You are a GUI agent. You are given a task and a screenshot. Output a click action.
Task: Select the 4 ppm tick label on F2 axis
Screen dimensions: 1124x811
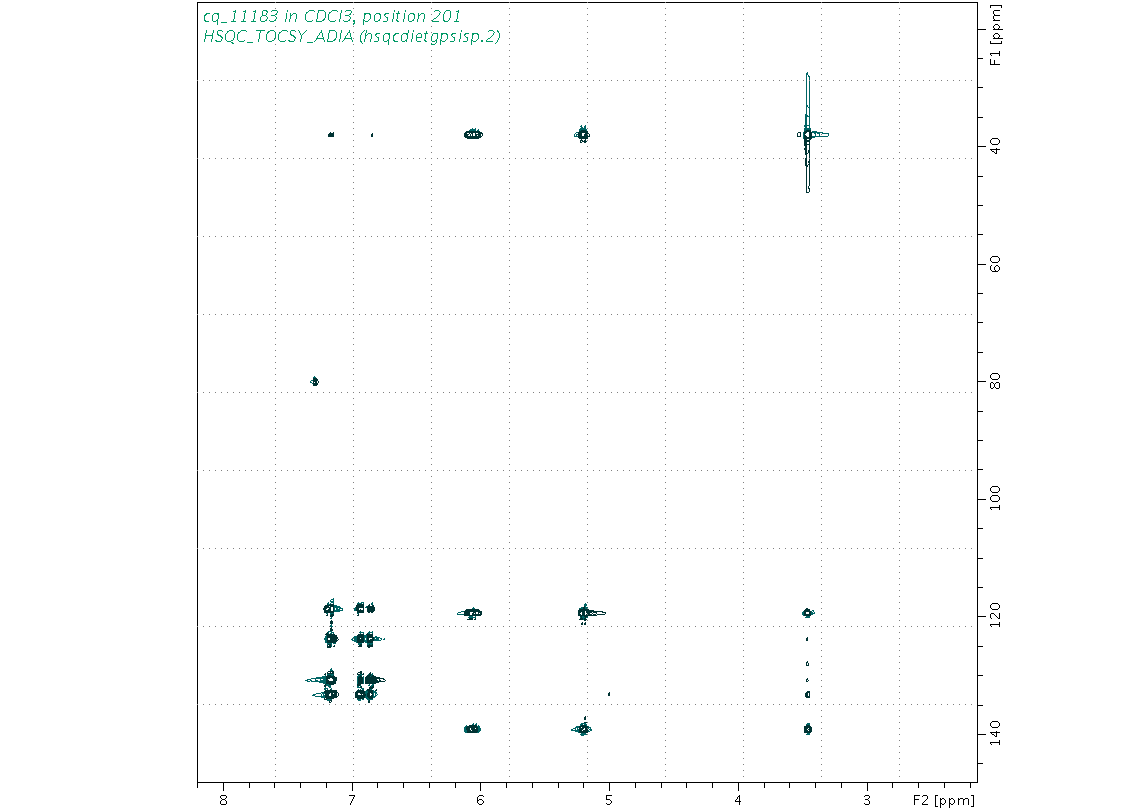pos(738,800)
